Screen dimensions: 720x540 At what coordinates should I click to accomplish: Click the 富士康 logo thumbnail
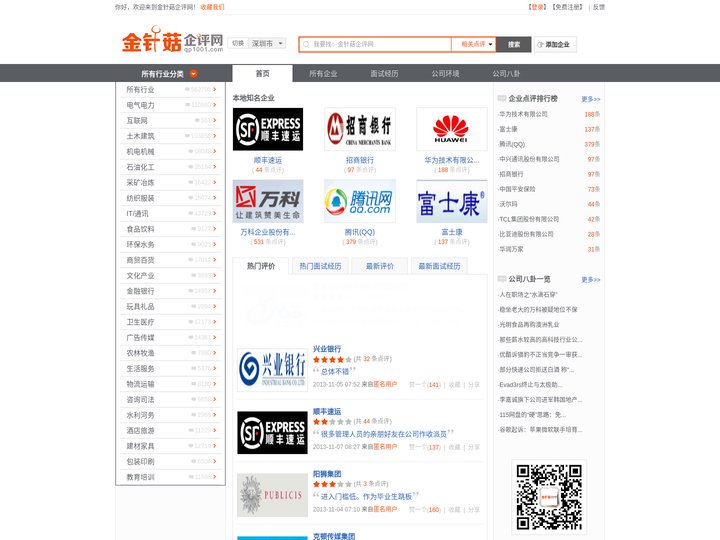coord(451,201)
